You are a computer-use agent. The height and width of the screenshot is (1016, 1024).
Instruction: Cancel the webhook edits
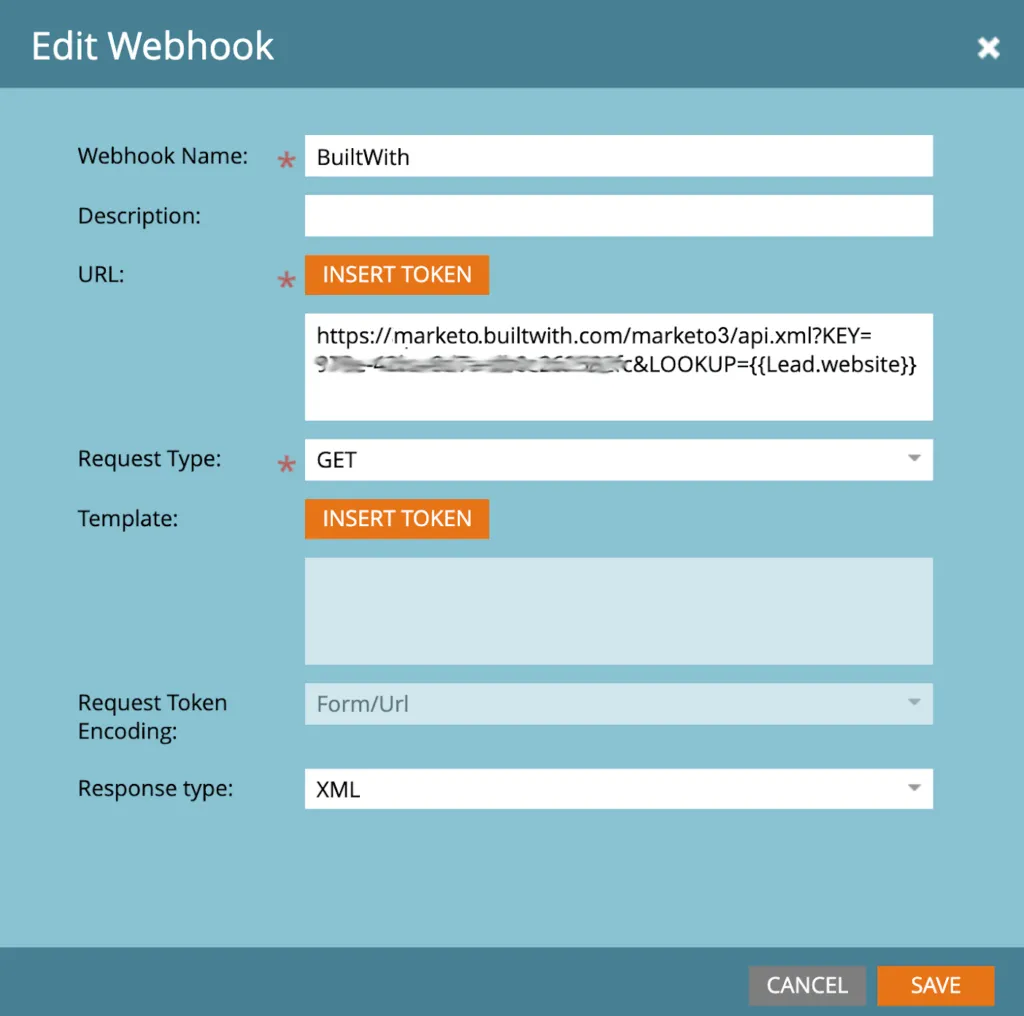[x=807, y=985]
